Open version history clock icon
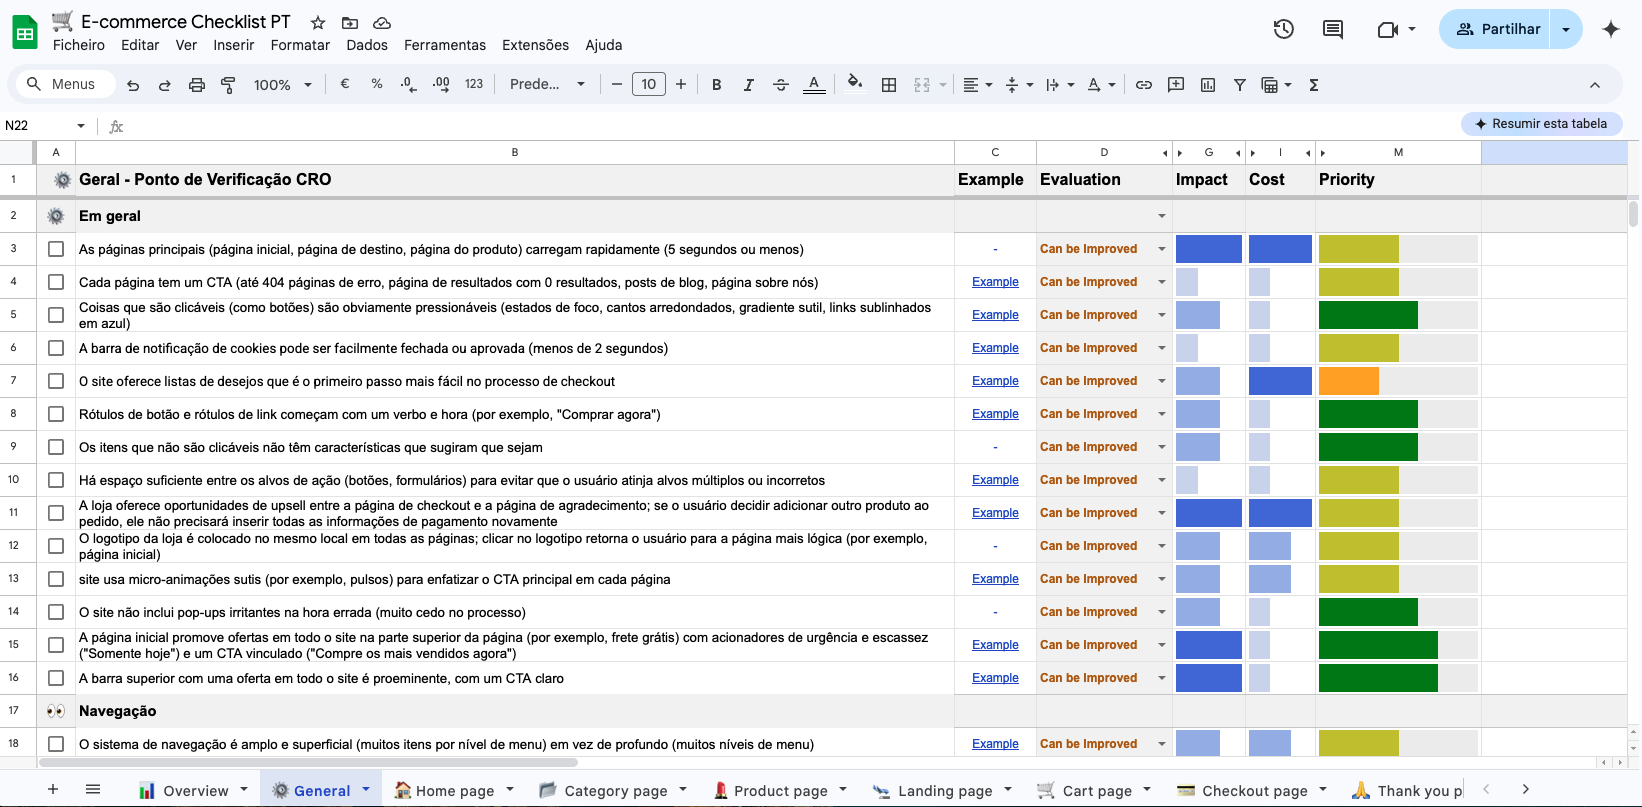Screen dimensions: 1642x807 (1284, 29)
